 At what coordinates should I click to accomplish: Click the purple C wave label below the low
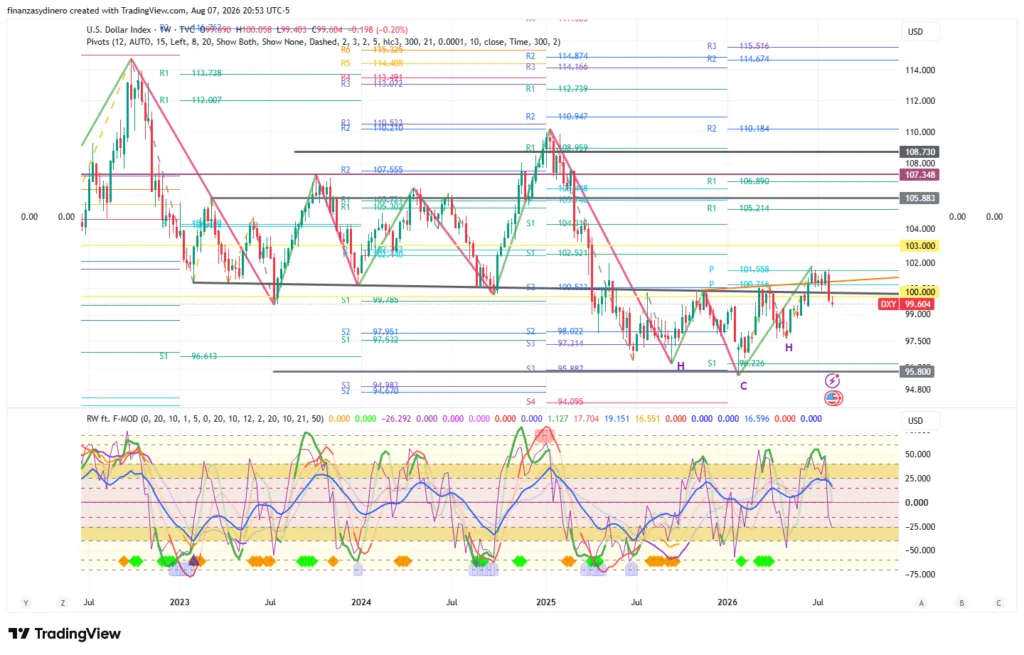[743, 386]
